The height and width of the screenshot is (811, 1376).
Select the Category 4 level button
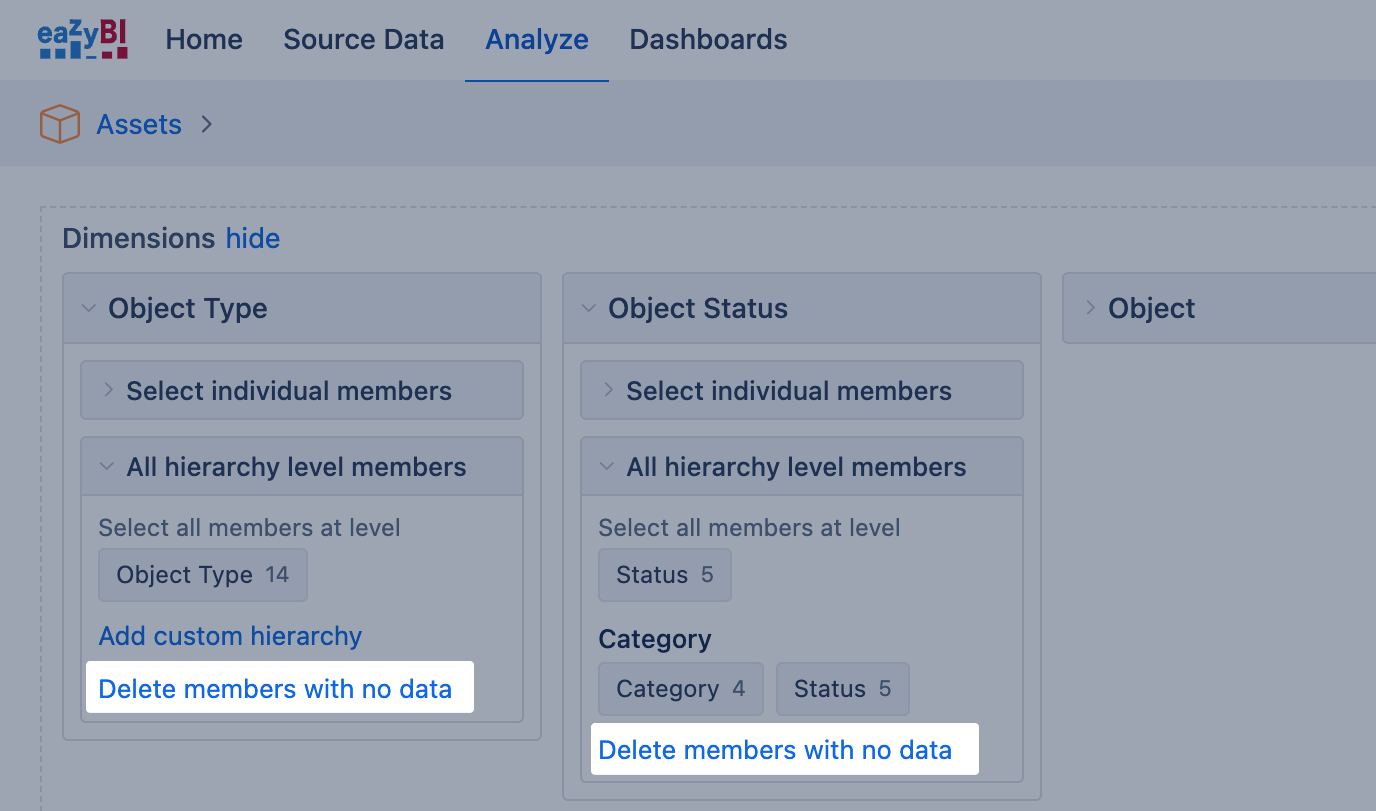click(680, 689)
